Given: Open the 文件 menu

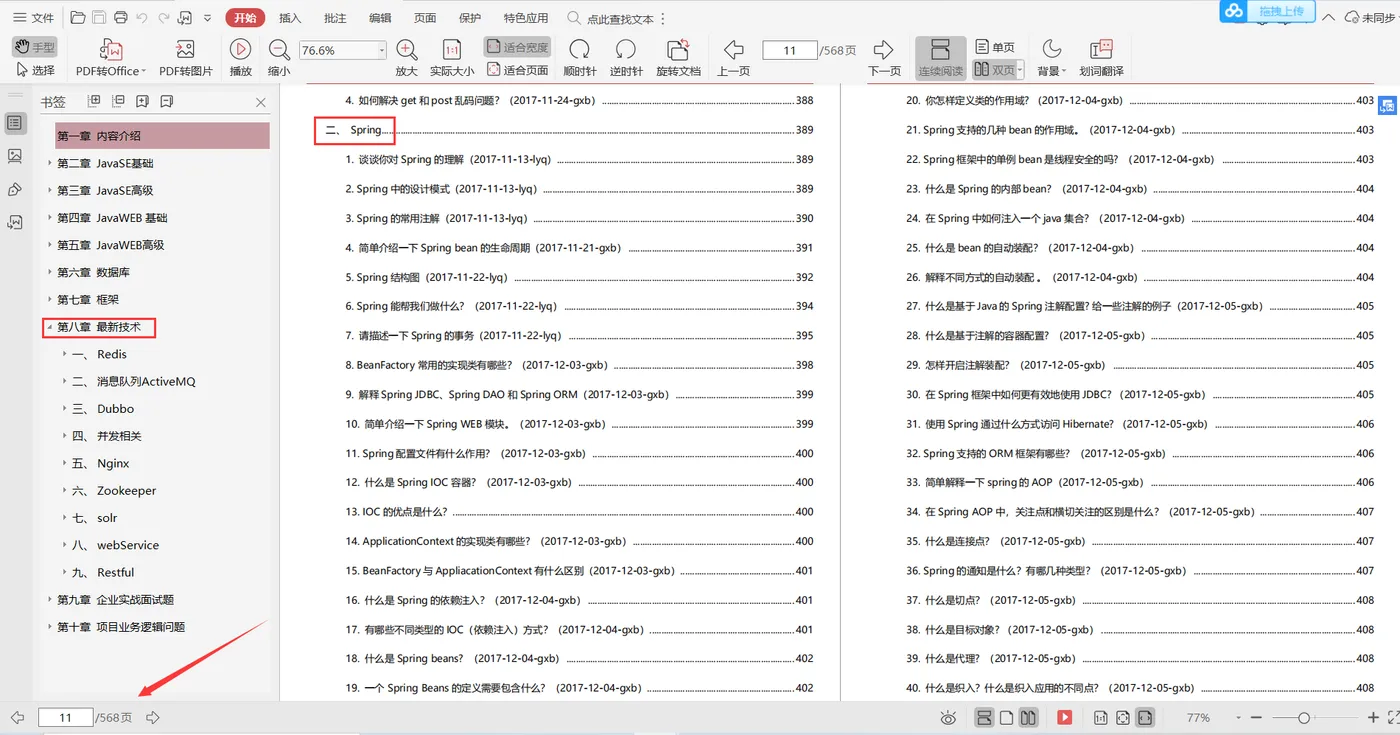Looking at the screenshot, I should [33, 18].
